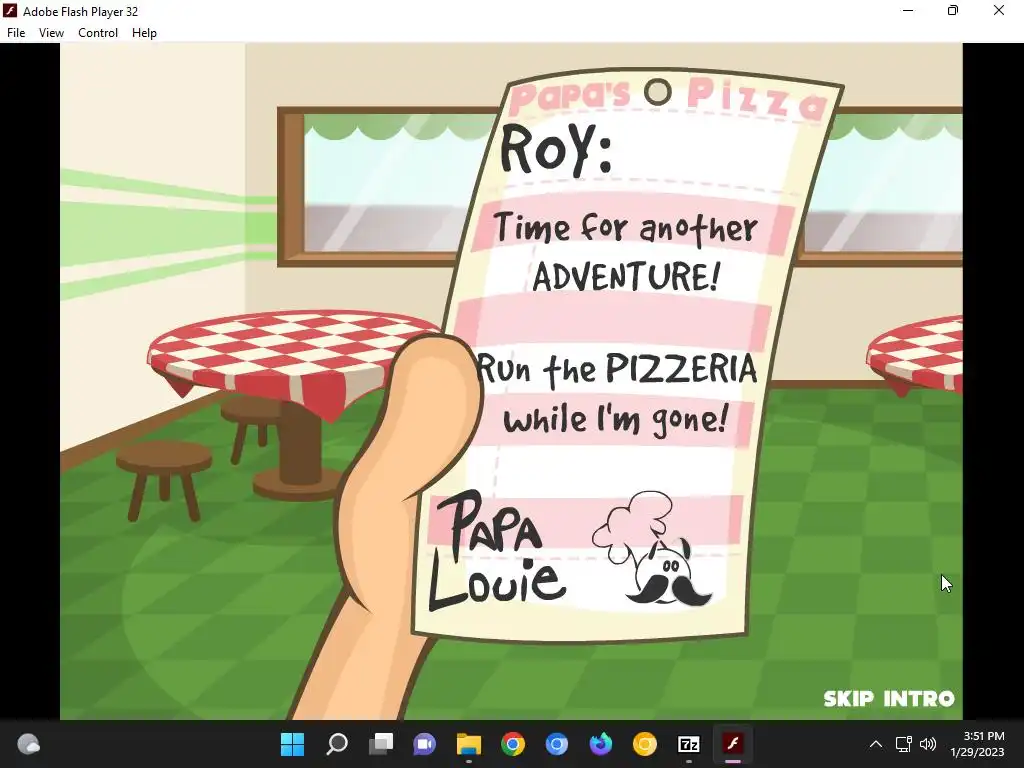Screen dimensions: 1024x768
Task: Open the Control menu
Action: pos(98,33)
